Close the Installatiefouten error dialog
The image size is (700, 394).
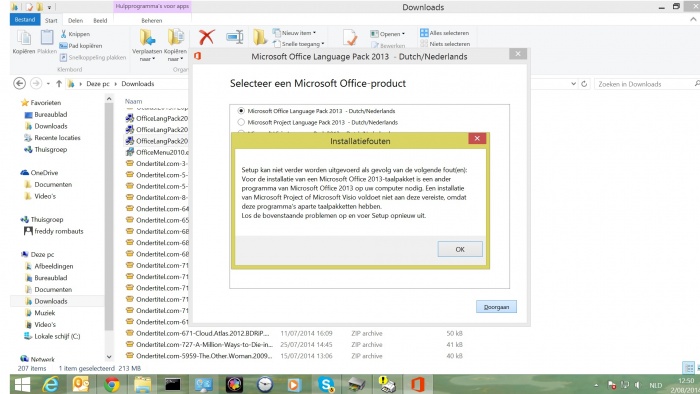[x=477, y=138]
